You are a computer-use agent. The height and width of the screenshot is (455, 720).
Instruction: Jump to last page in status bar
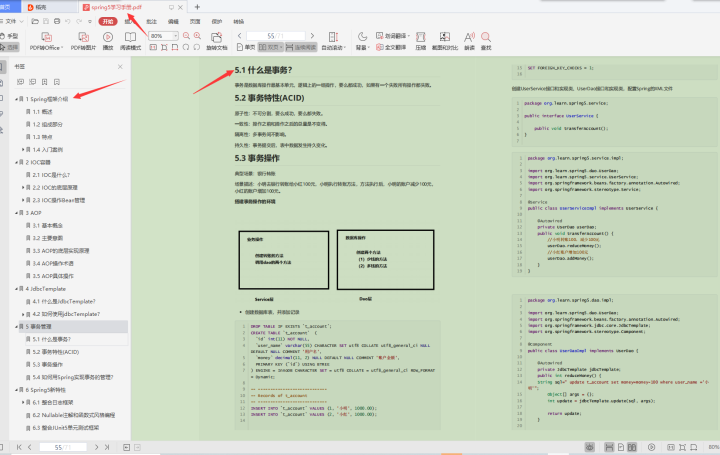click(107, 447)
